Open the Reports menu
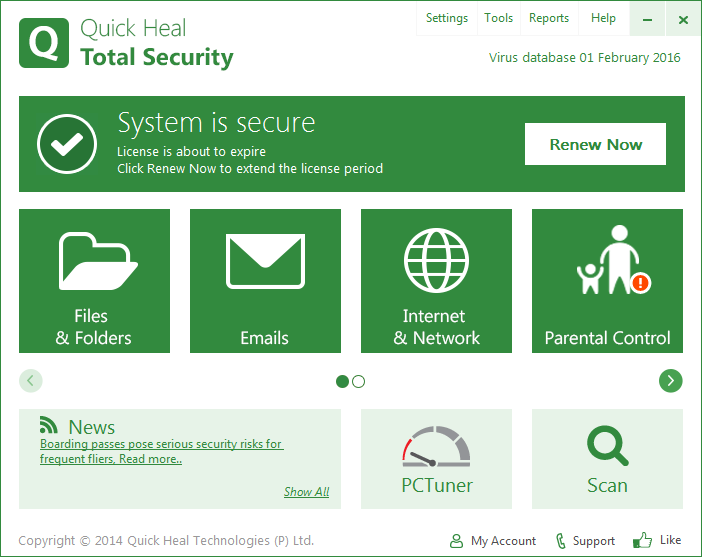Image resolution: width=702 pixels, height=557 pixels. 549,18
